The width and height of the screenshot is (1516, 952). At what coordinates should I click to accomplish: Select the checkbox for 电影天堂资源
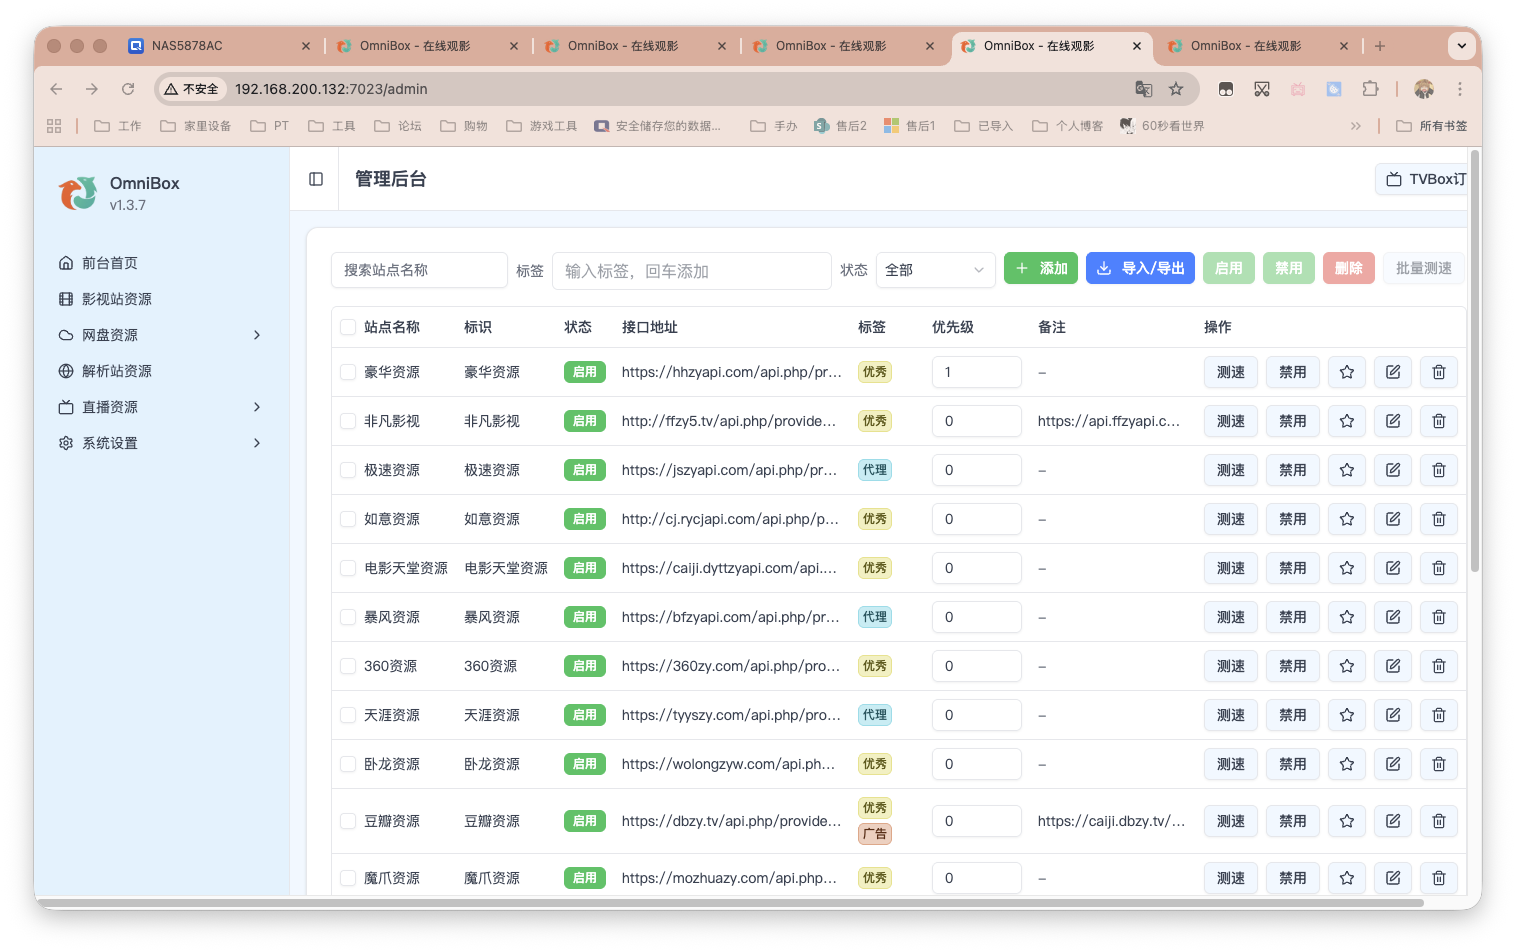(x=347, y=567)
